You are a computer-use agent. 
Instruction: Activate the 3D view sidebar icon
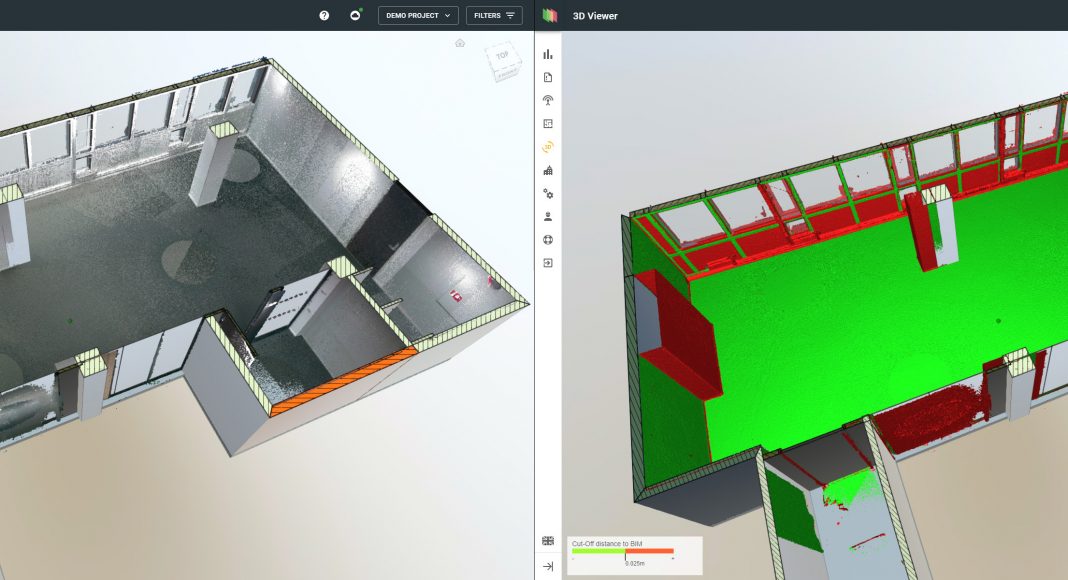(x=548, y=147)
